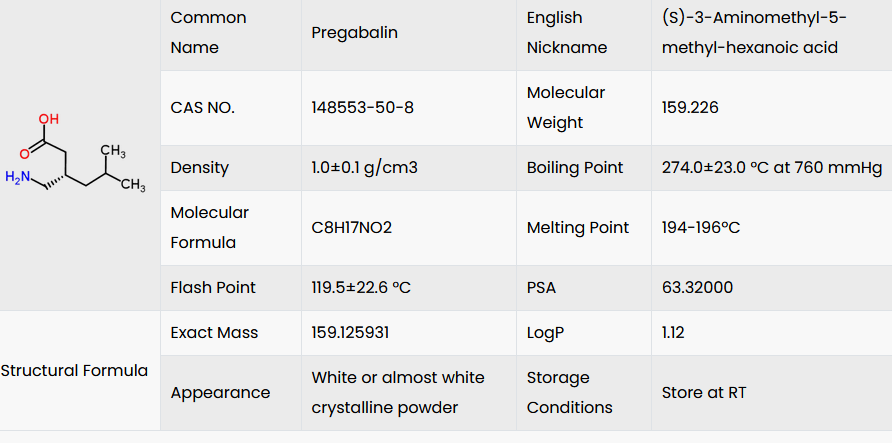The image size is (892, 443).
Task: Select the melting point 194-196°C value
Action: coord(701,227)
